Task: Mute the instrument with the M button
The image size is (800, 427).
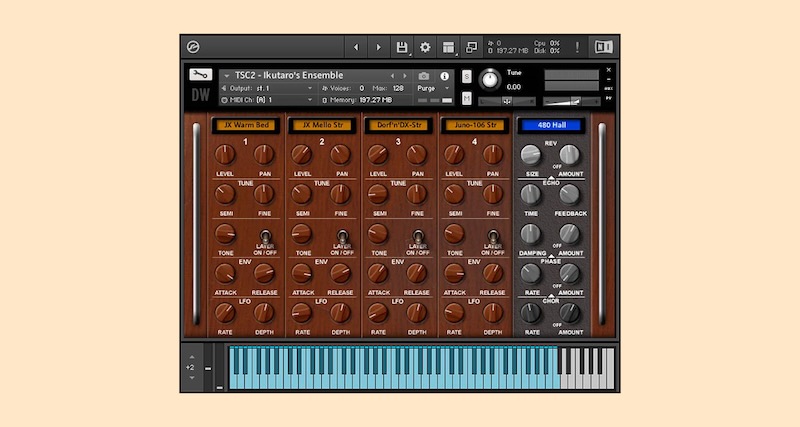Action: coord(466,98)
